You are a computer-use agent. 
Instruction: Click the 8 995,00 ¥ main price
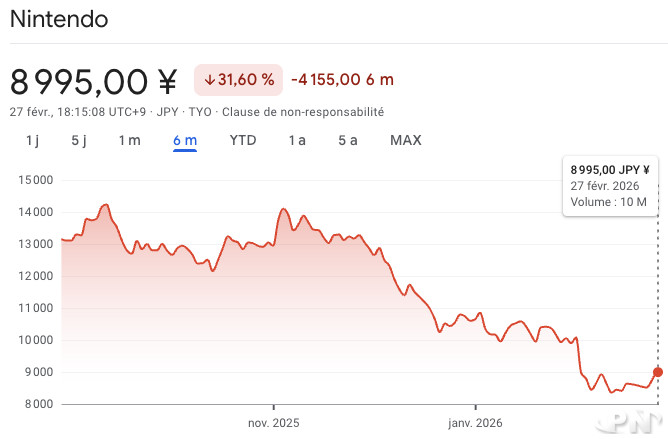tap(93, 80)
